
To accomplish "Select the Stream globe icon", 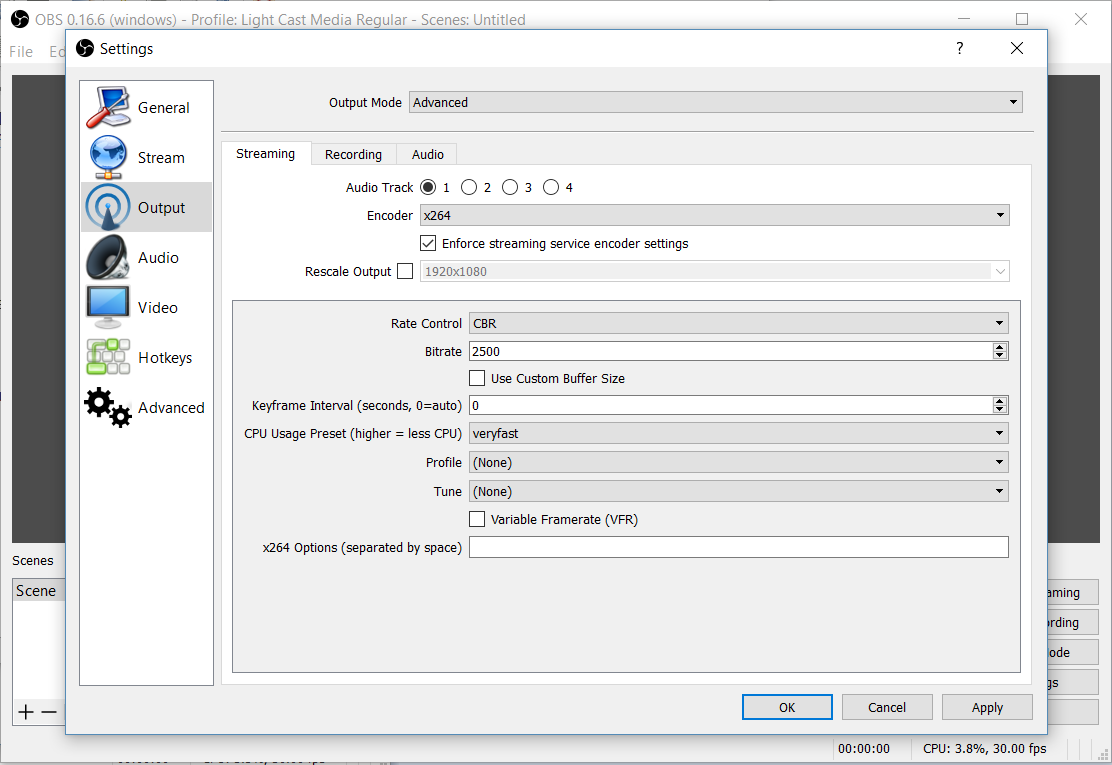I will [x=108, y=157].
